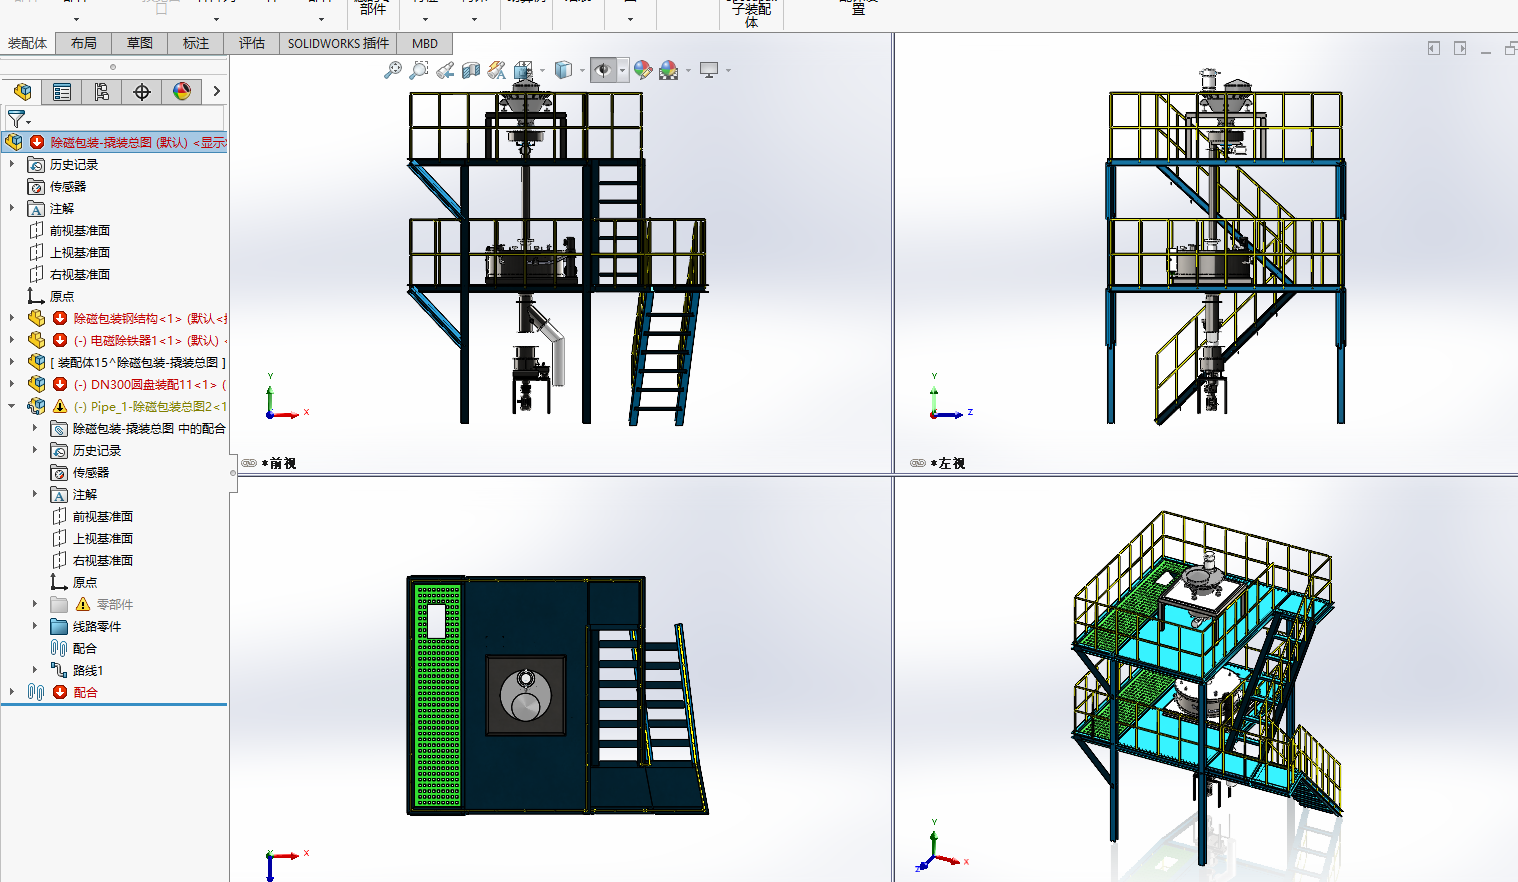Image resolution: width=1518 pixels, height=882 pixels.
Task: Expand the top-level 历史记录 node
Action: (12, 164)
